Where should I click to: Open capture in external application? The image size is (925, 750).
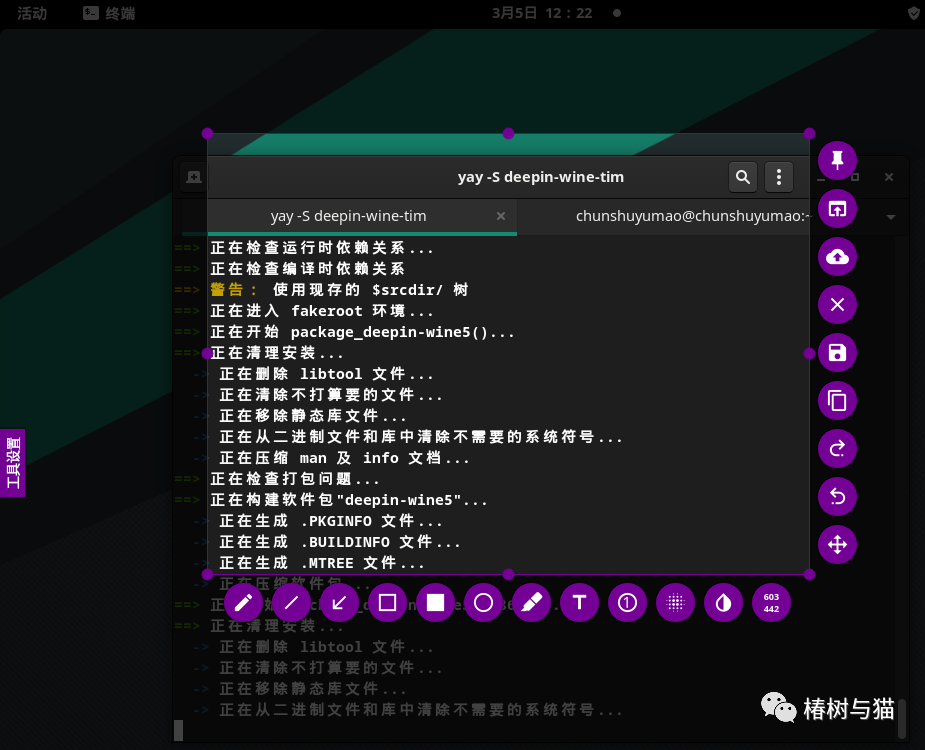coord(837,209)
